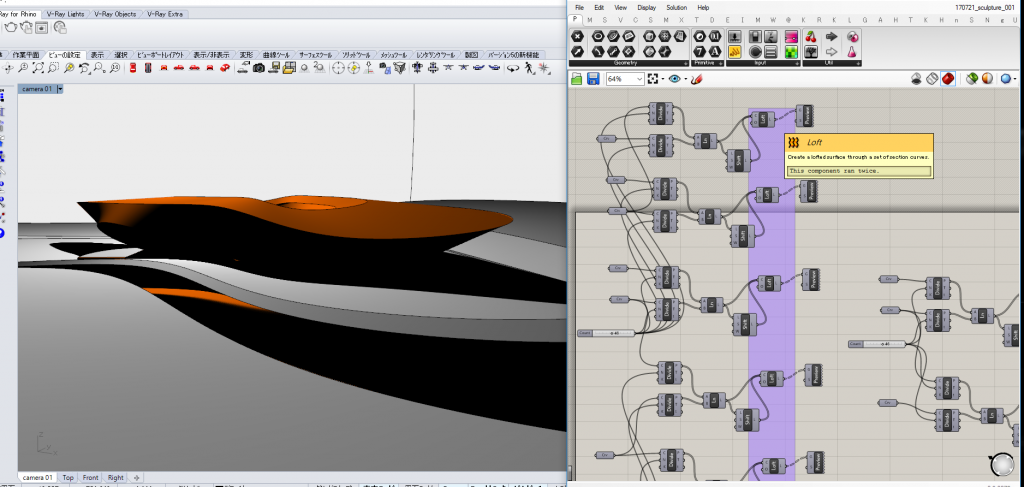This screenshot has width=1024, height=487.
Task: Click the sketch tool icon on the canvas toolbar
Action: [698, 79]
